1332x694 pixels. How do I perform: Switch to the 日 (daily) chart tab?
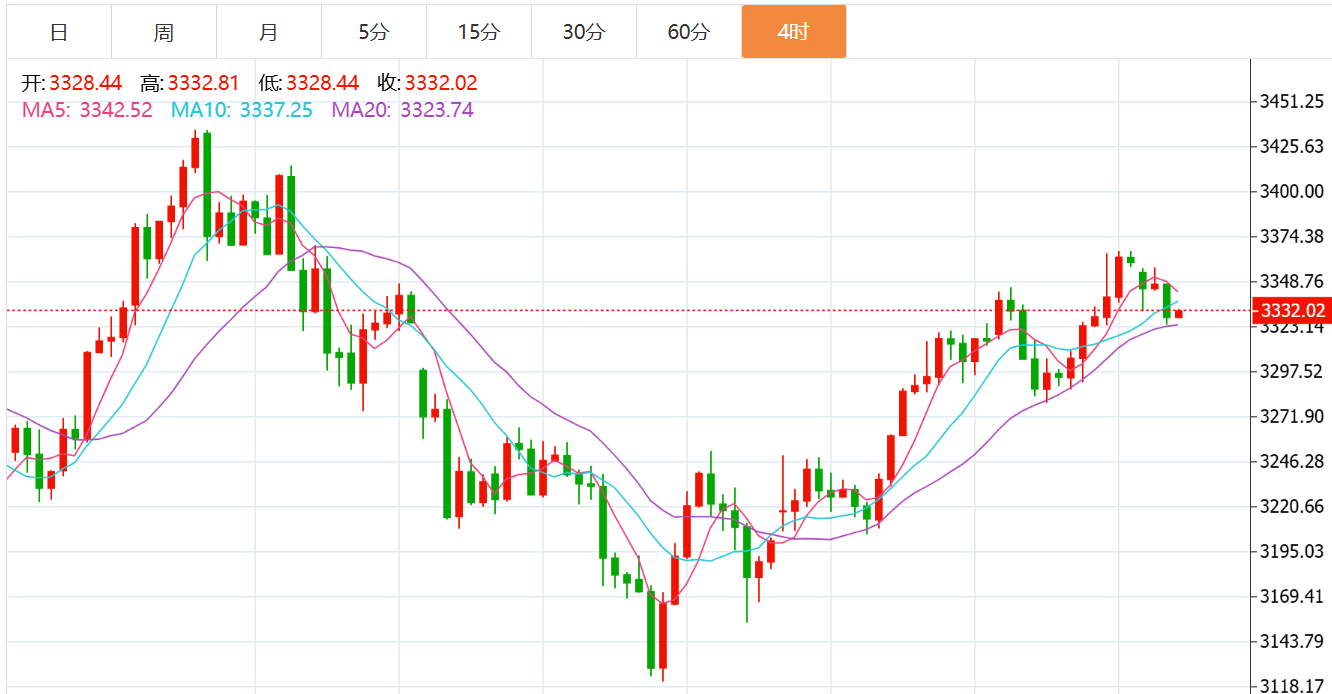click(59, 32)
